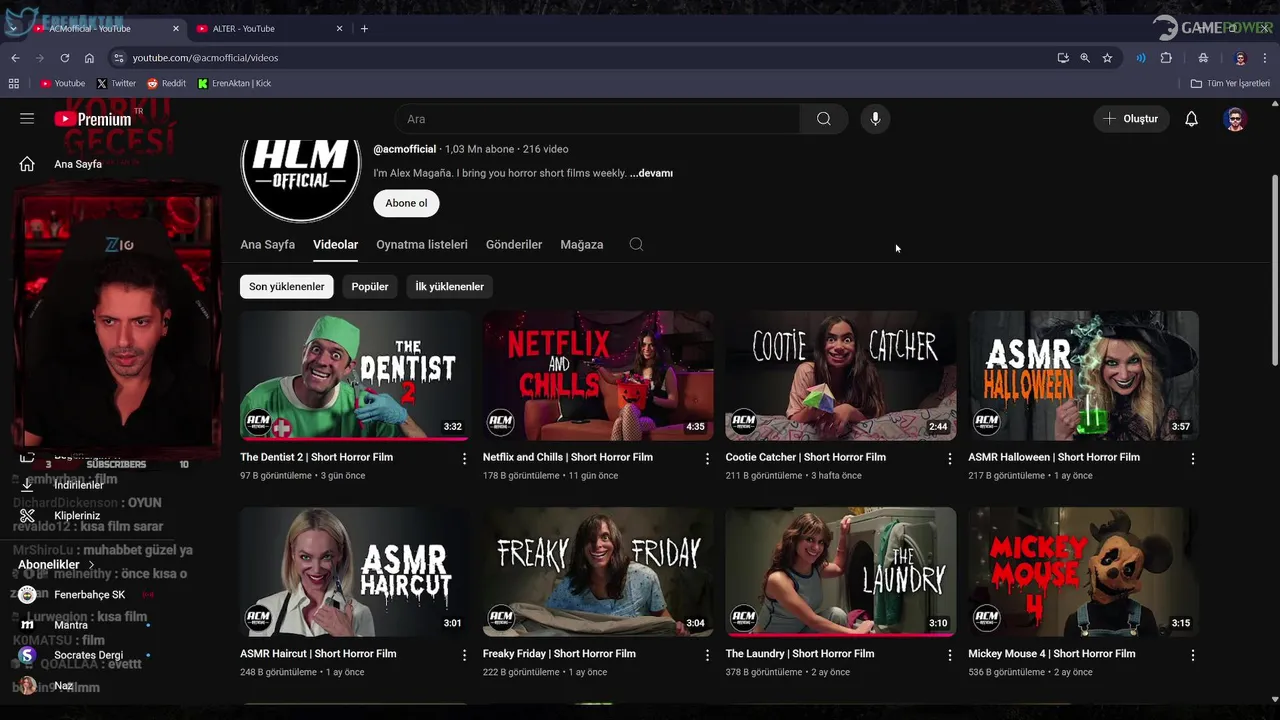The image size is (1280, 720).
Task: Open options menu for Netflix and Chills video
Action: [x=707, y=458]
